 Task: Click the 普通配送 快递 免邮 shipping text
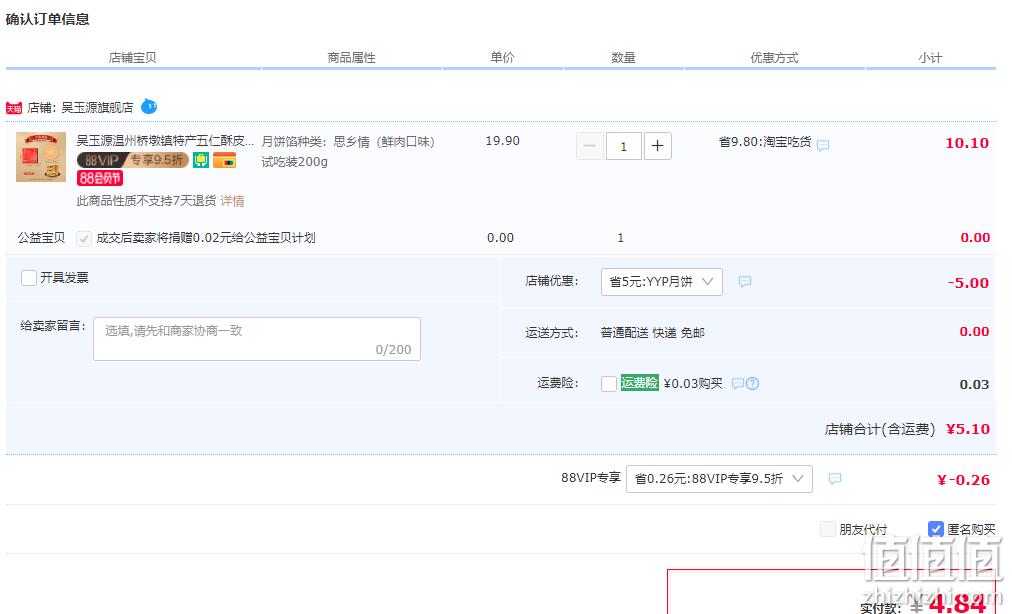coord(653,333)
